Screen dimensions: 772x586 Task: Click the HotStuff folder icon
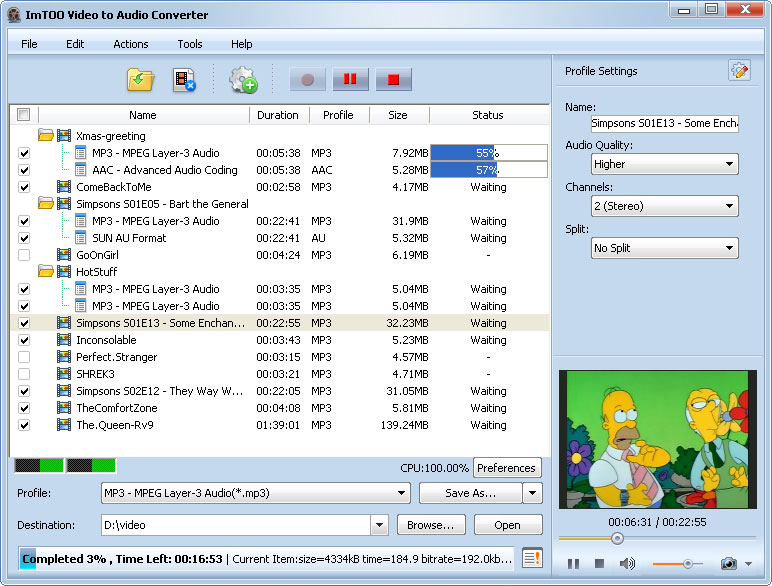46,271
